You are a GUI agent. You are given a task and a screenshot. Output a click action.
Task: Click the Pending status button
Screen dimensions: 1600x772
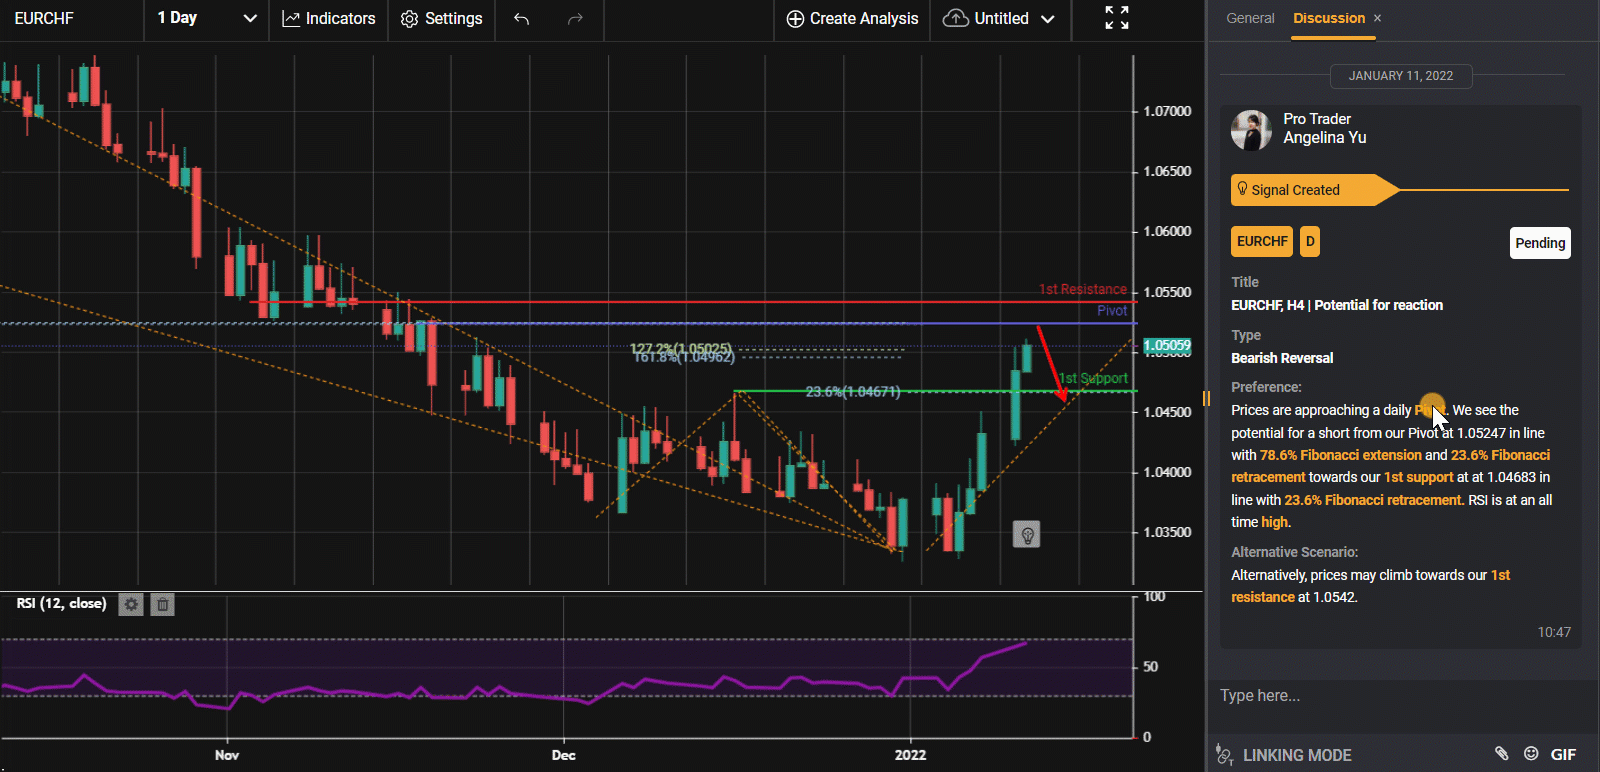(1540, 243)
